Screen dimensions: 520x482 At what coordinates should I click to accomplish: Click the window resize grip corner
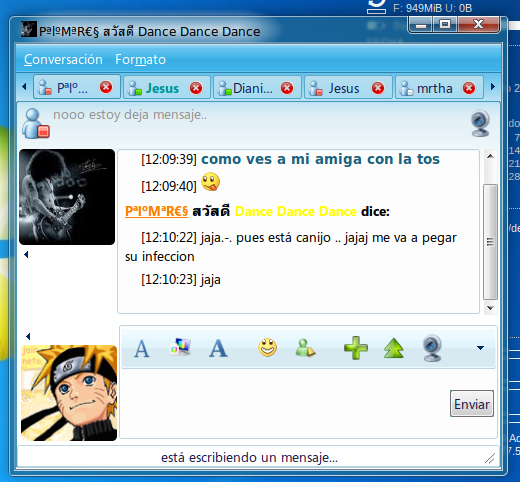(490, 458)
